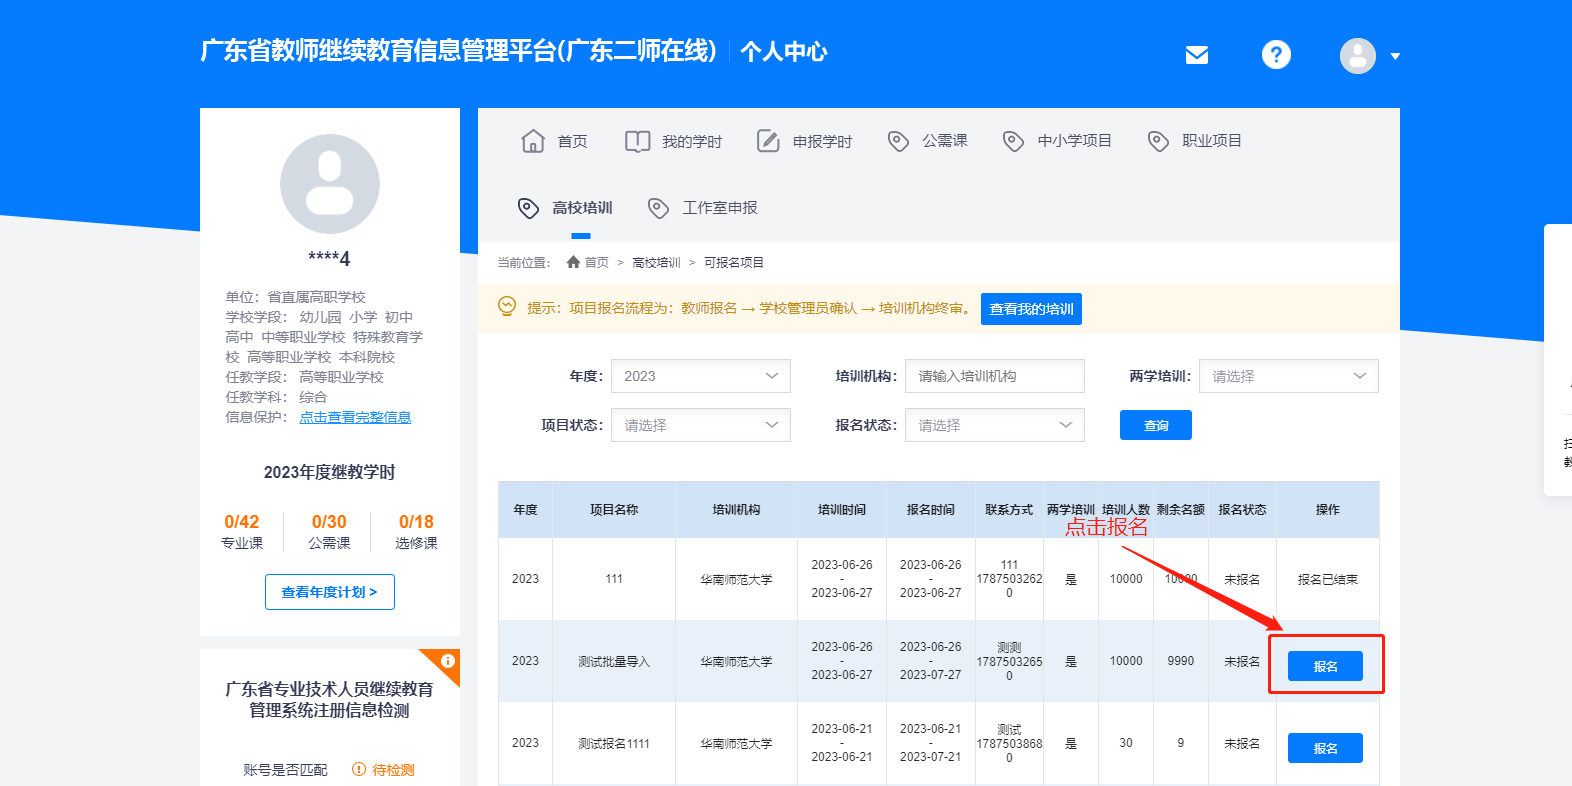Screen dimensions: 1572x786
Task: Open the 报名状态 dropdown
Action: point(994,425)
